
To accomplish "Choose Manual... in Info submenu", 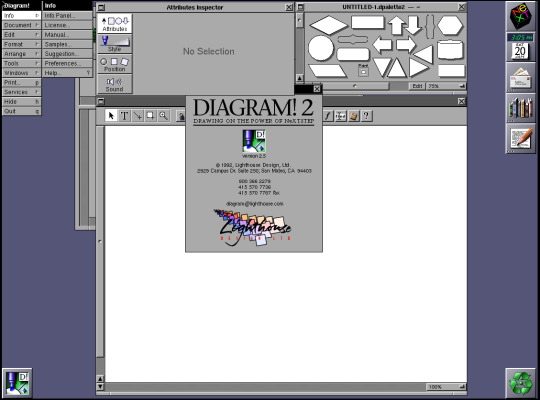I will coord(68,35).
